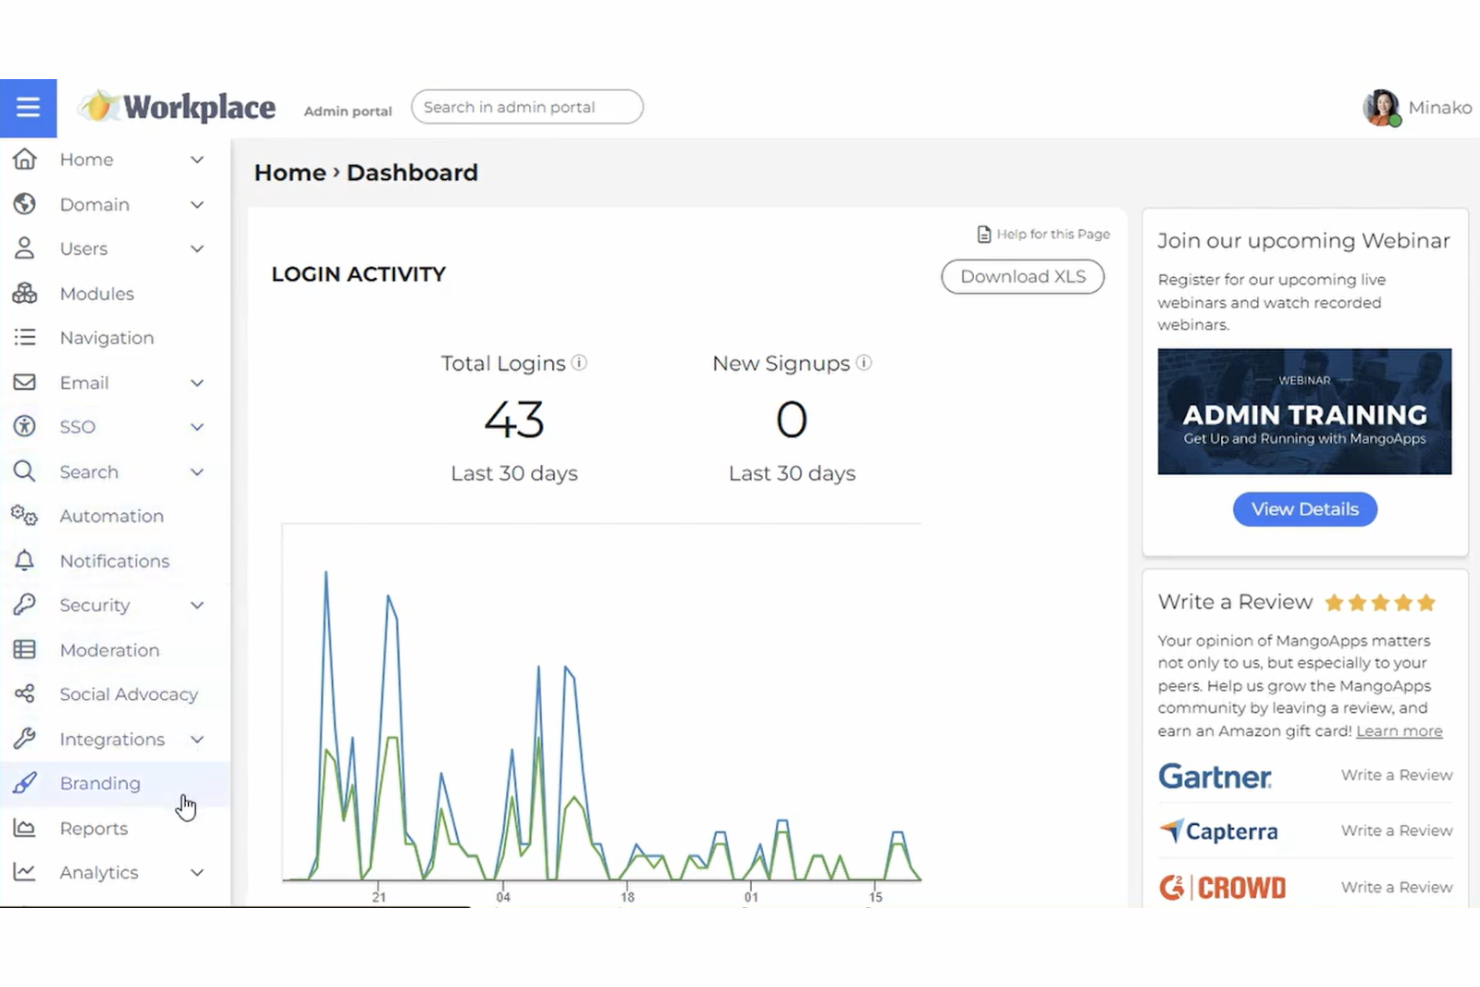Screen dimensions: 1480x987
Task: Open the Navigation menu item
Action: click(106, 338)
